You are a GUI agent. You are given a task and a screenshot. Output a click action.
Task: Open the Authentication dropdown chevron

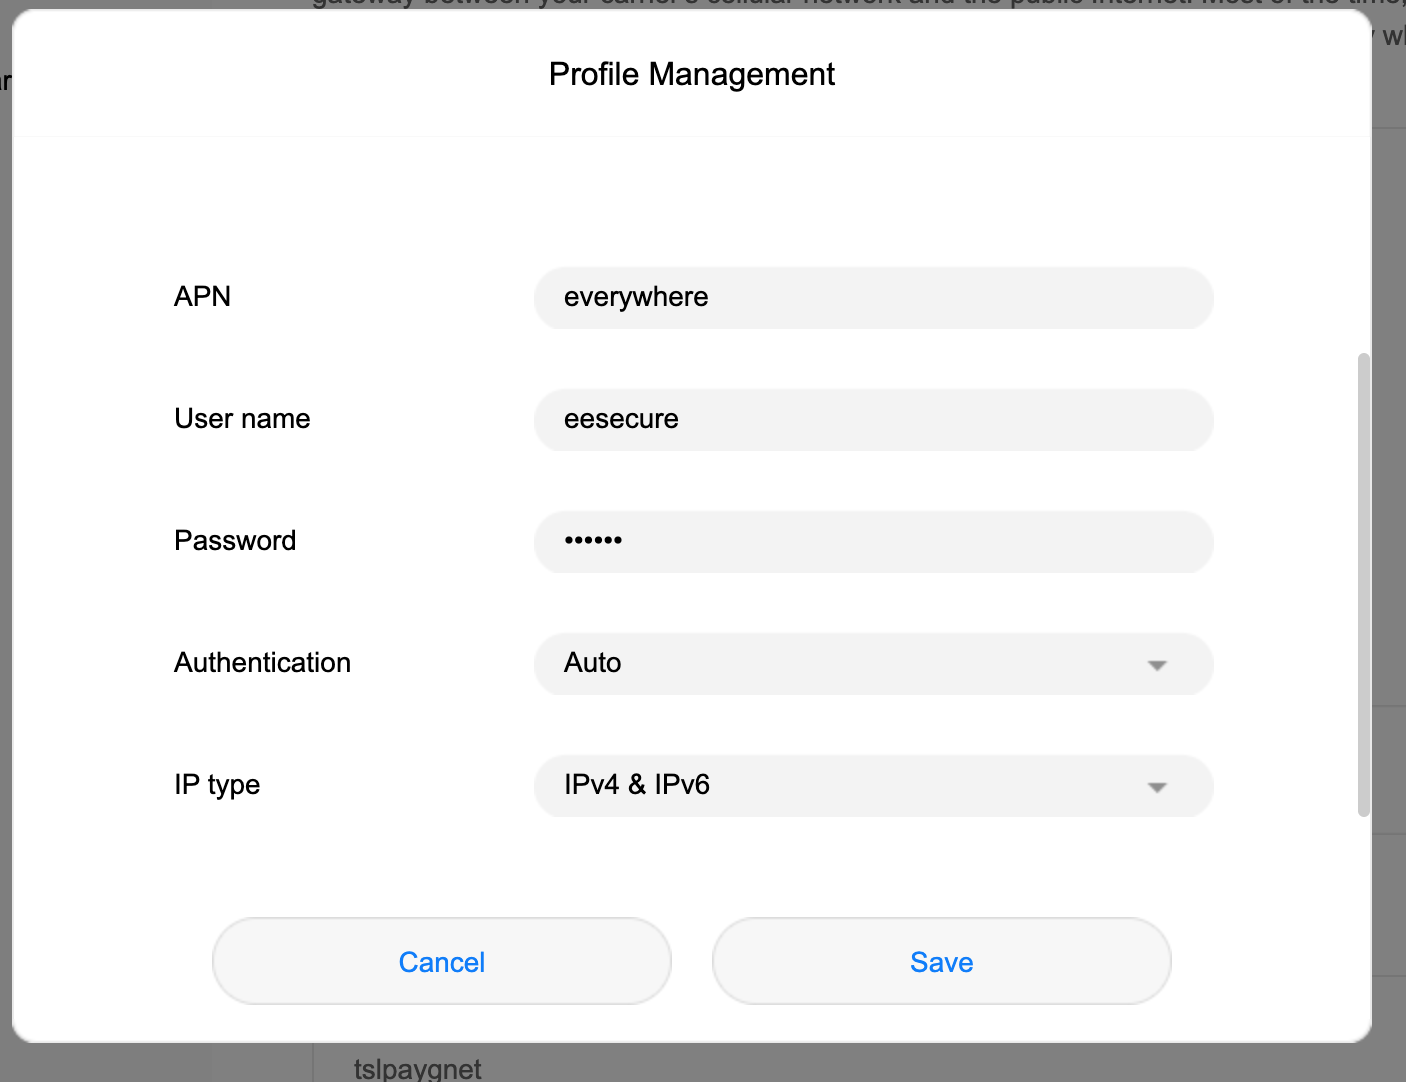pyautogui.click(x=1157, y=664)
